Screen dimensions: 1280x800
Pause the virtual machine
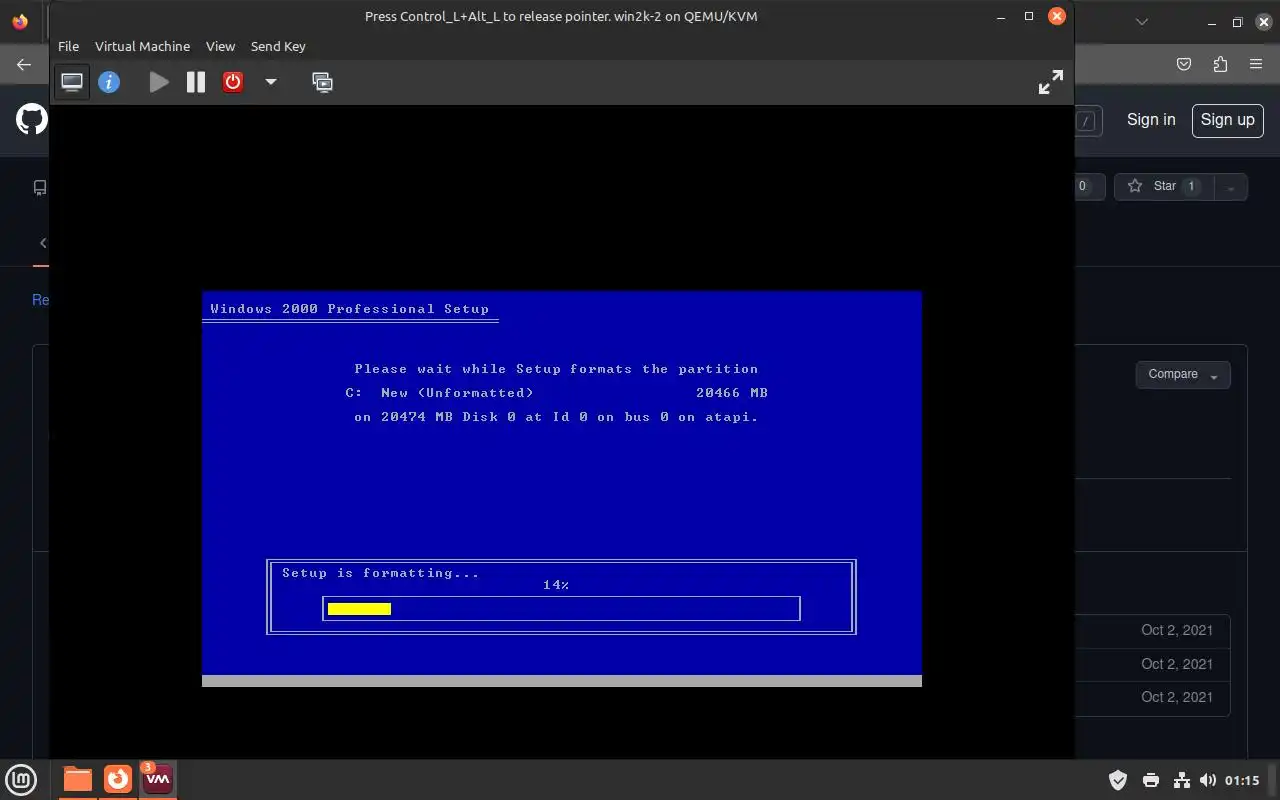click(196, 82)
